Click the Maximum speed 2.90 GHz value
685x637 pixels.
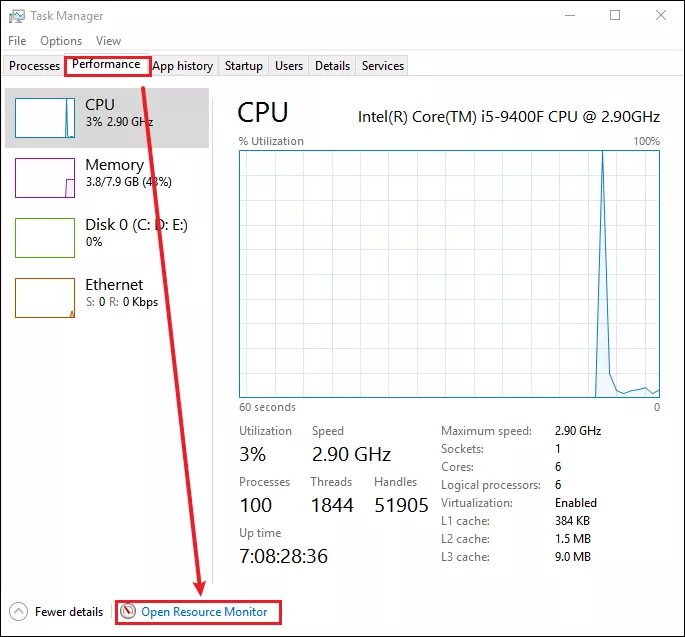[x=578, y=431]
